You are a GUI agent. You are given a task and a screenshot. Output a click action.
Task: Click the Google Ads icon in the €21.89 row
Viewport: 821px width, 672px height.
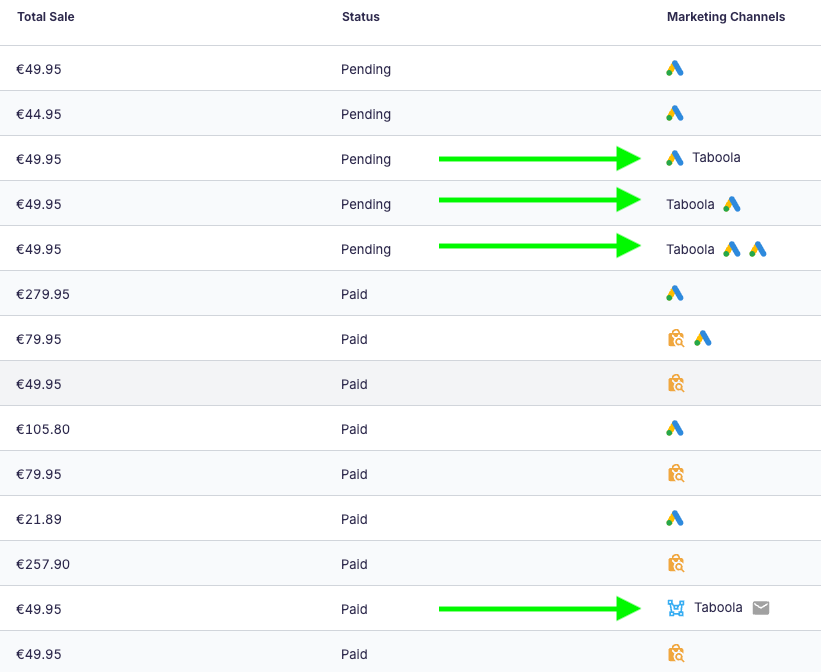pyautogui.click(x=675, y=519)
